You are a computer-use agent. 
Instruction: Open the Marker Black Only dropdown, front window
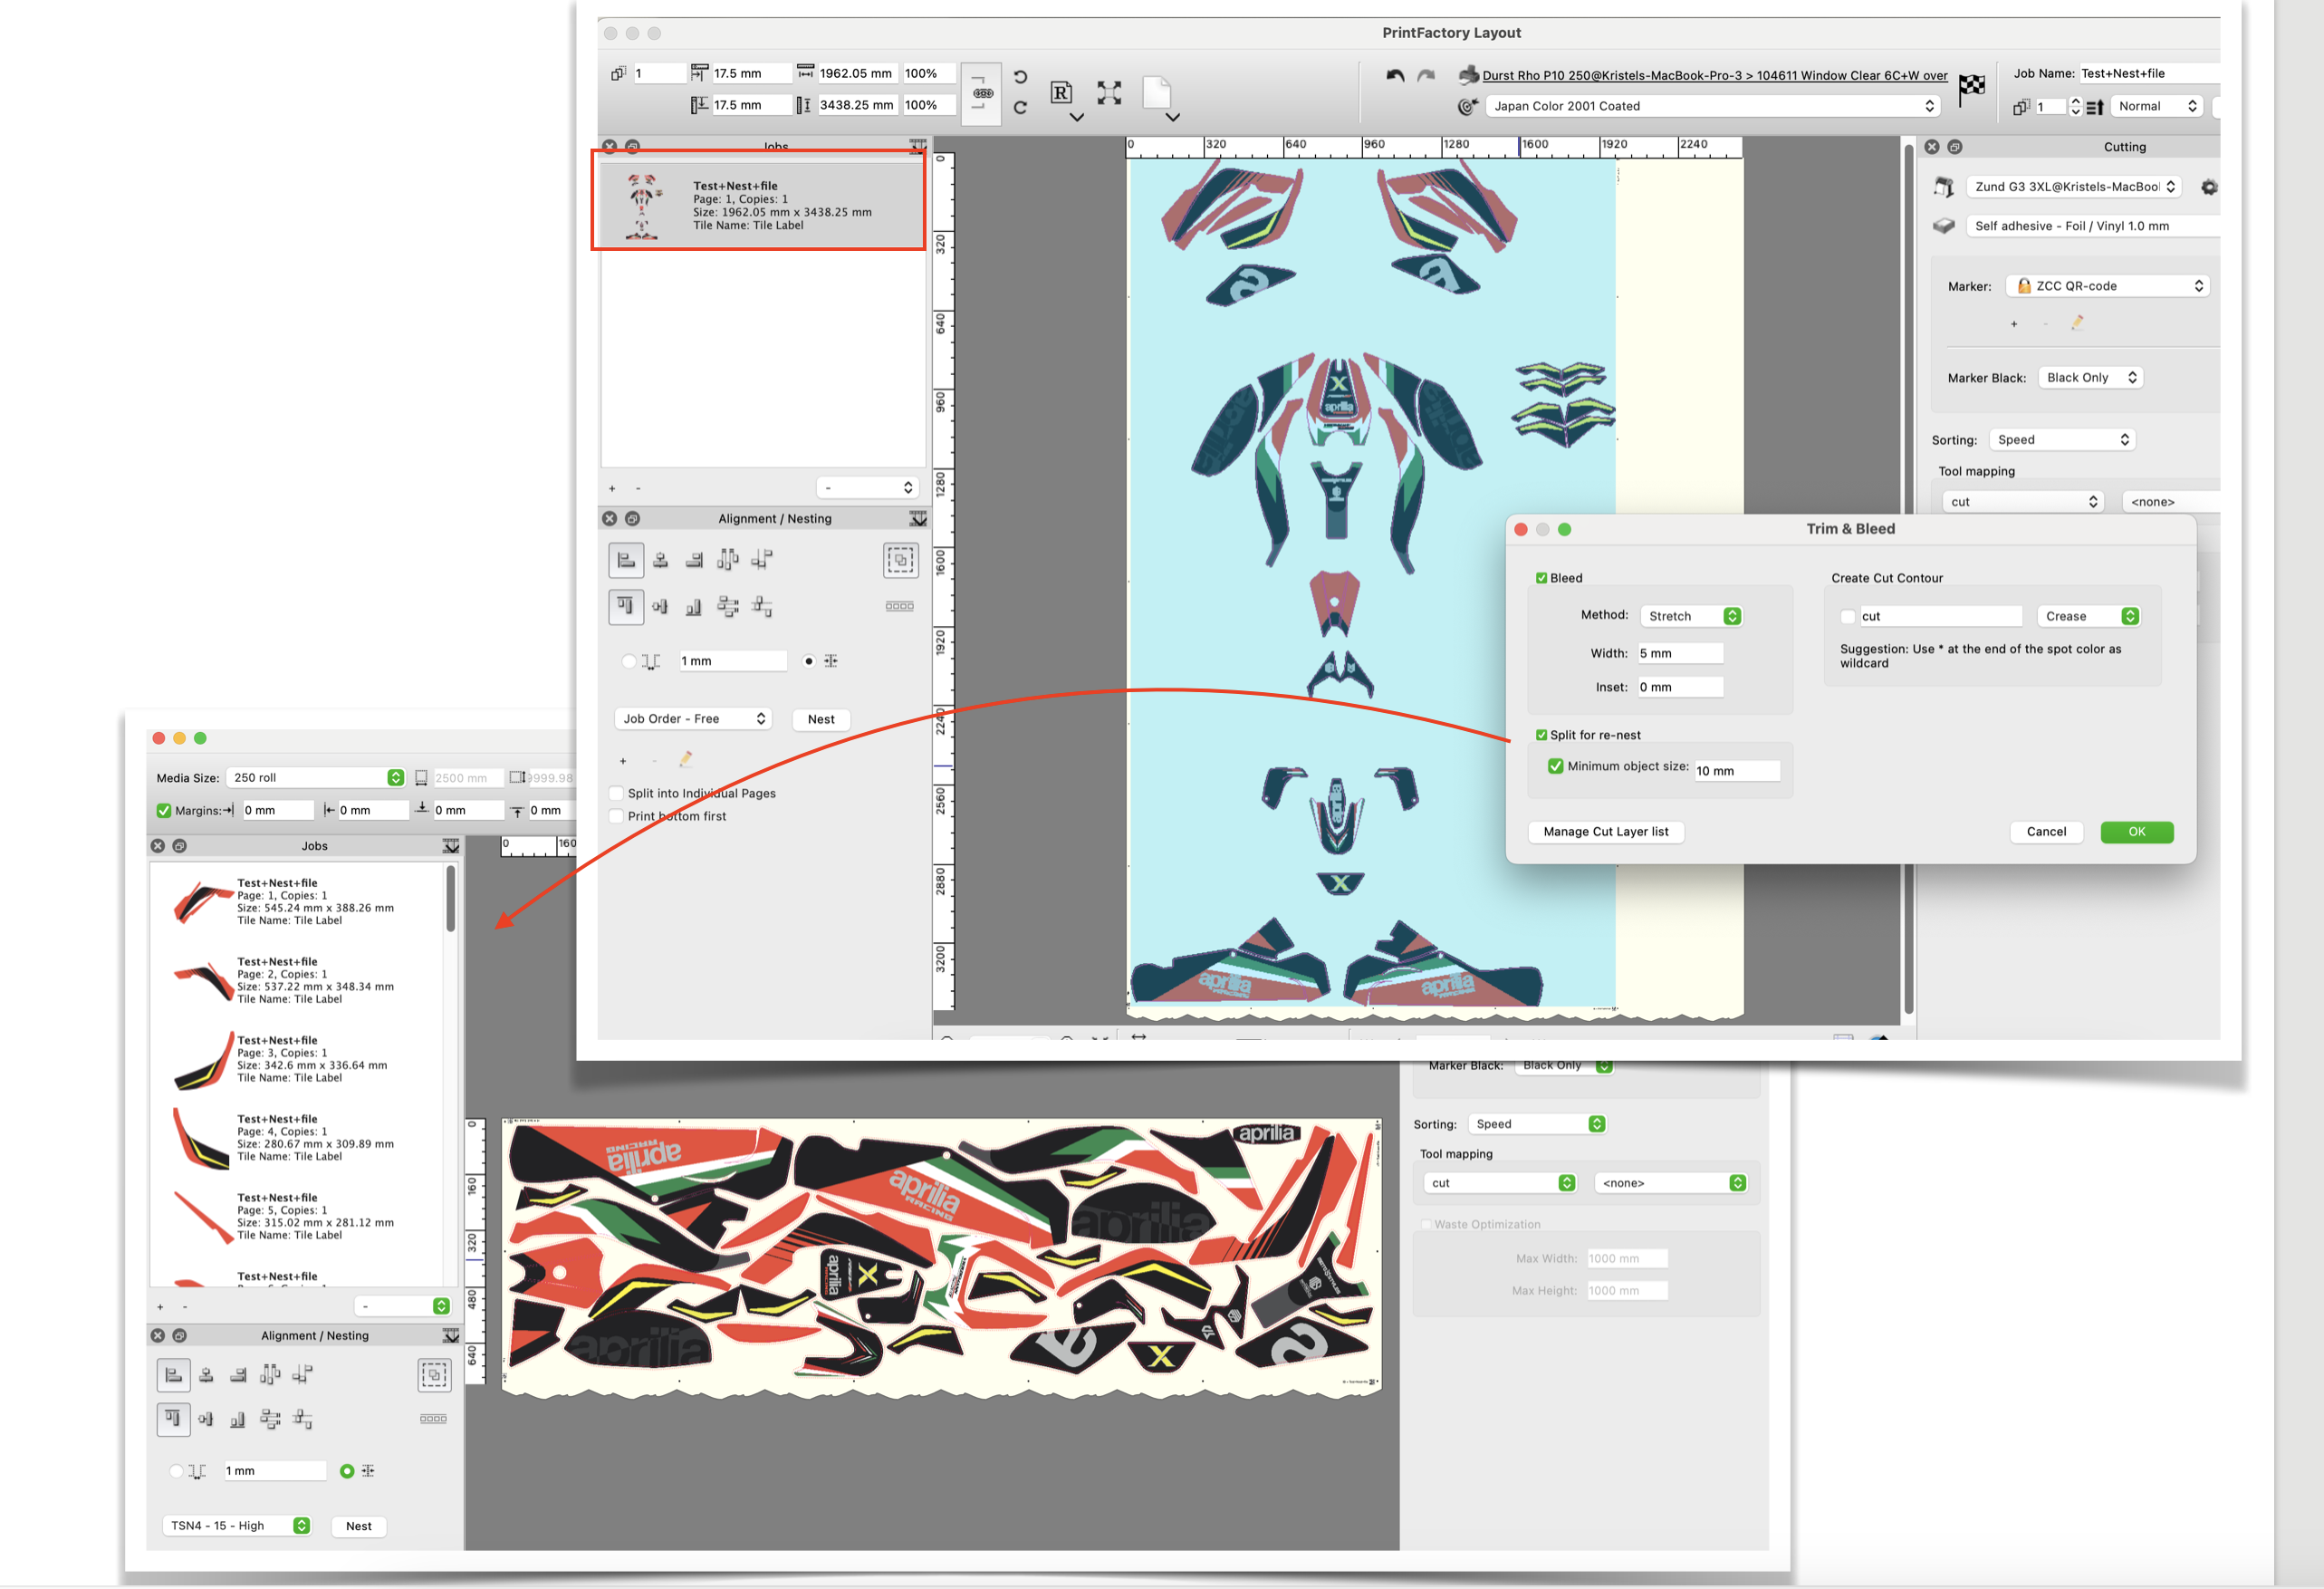coord(2090,378)
